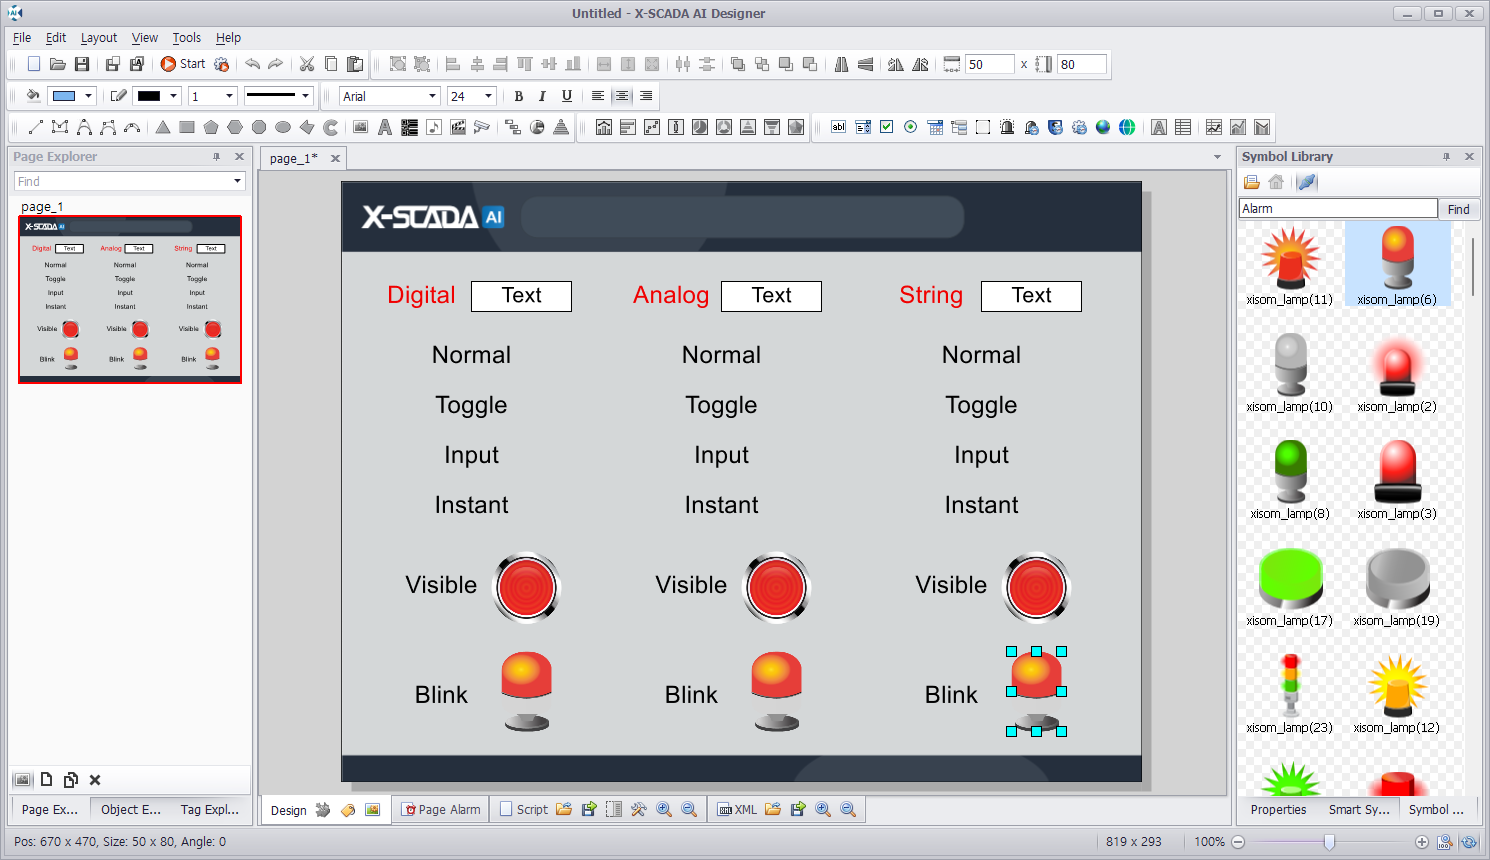This screenshot has height=860, width=1490.
Task: Toggle Underline formatting
Action: pos(567,96)
